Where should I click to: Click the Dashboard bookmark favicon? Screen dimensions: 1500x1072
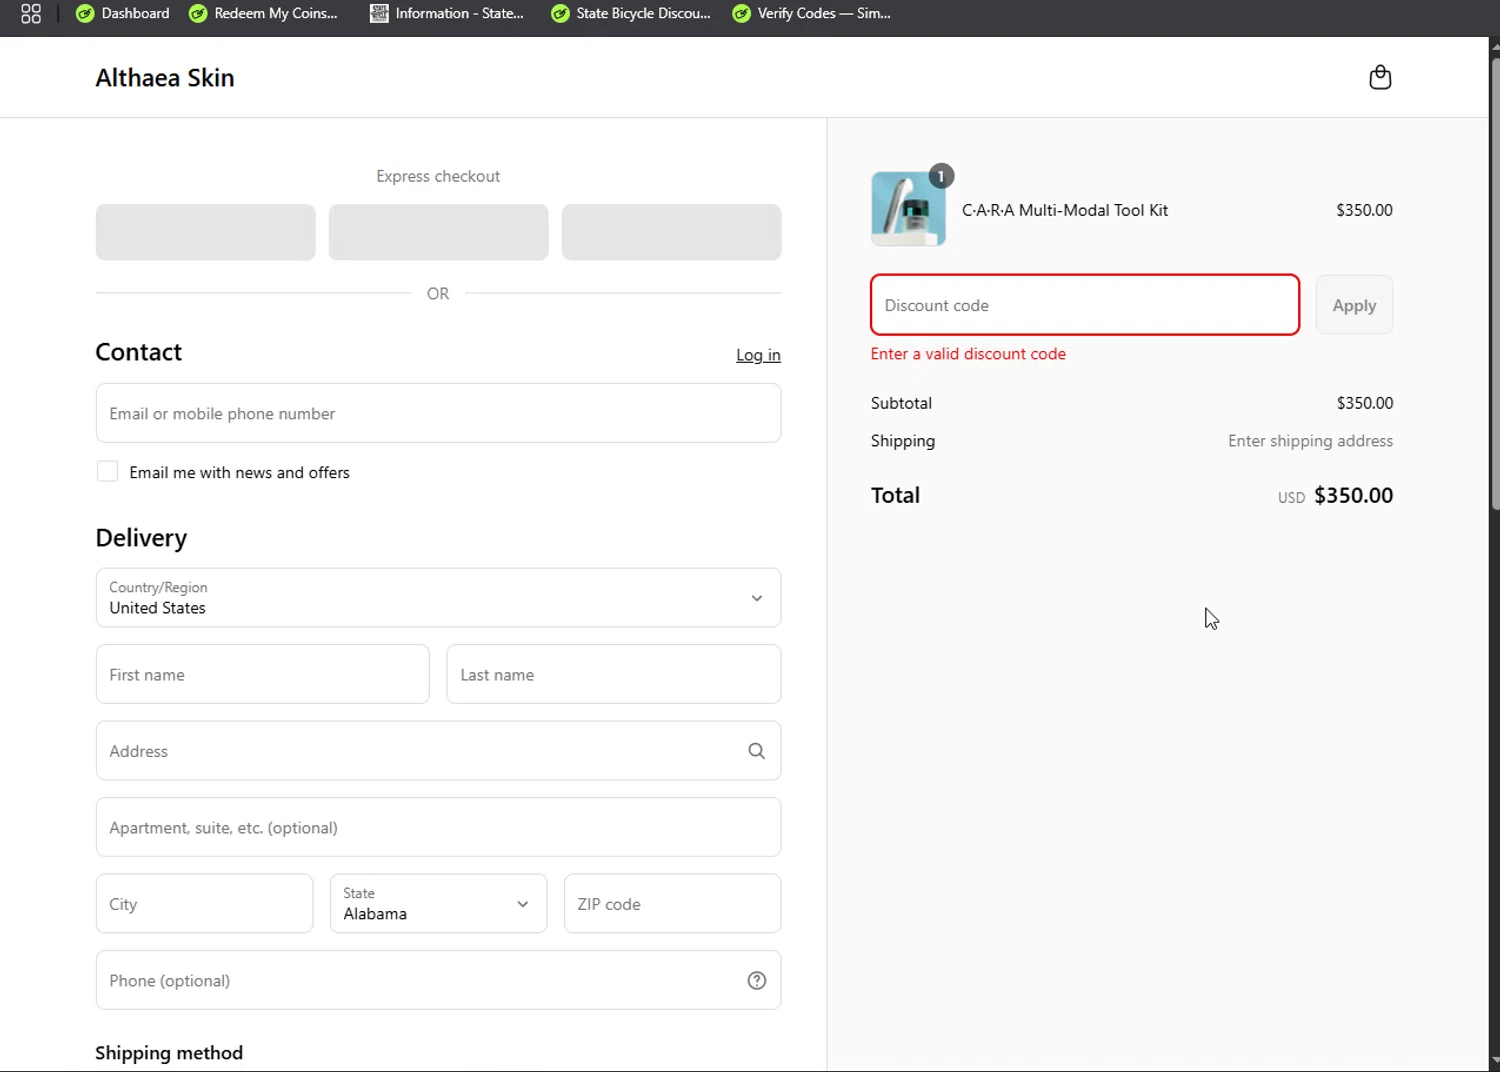click(x=85, y=13)
